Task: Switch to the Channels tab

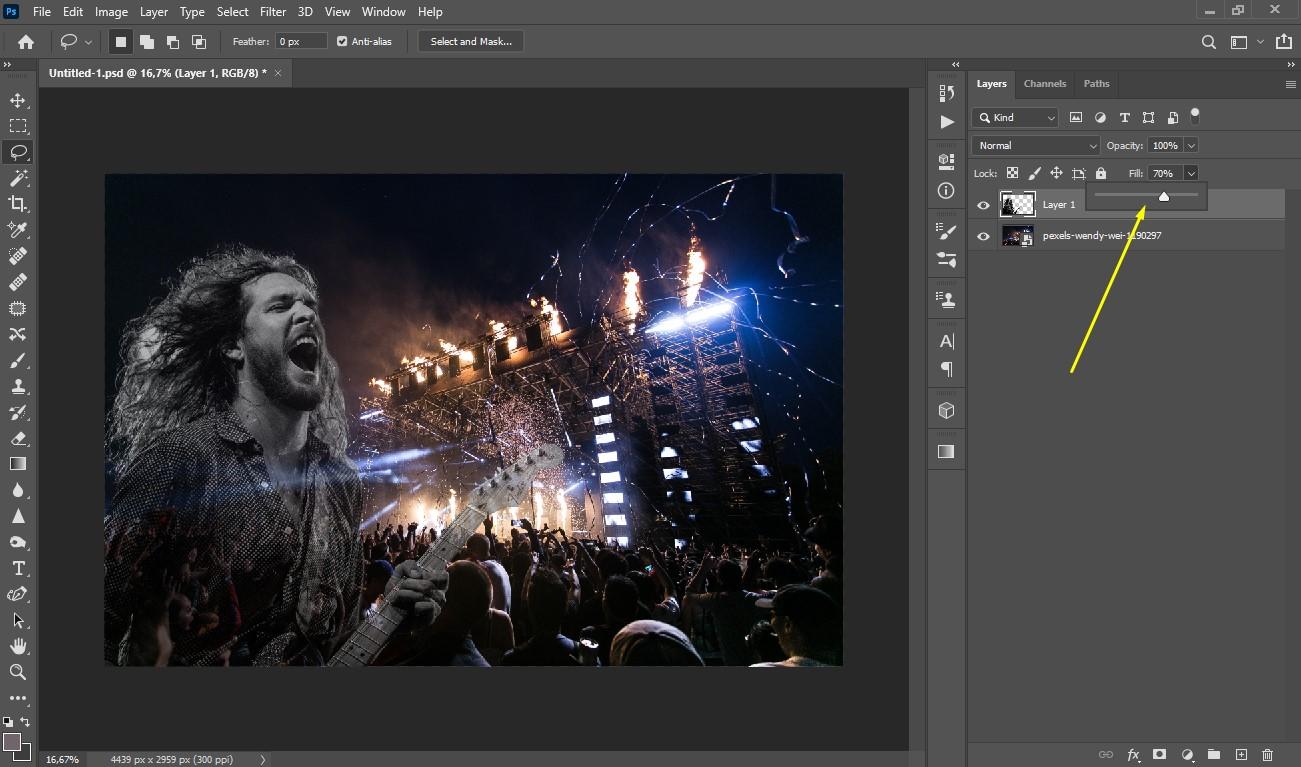Action: tap(1045, 84)
